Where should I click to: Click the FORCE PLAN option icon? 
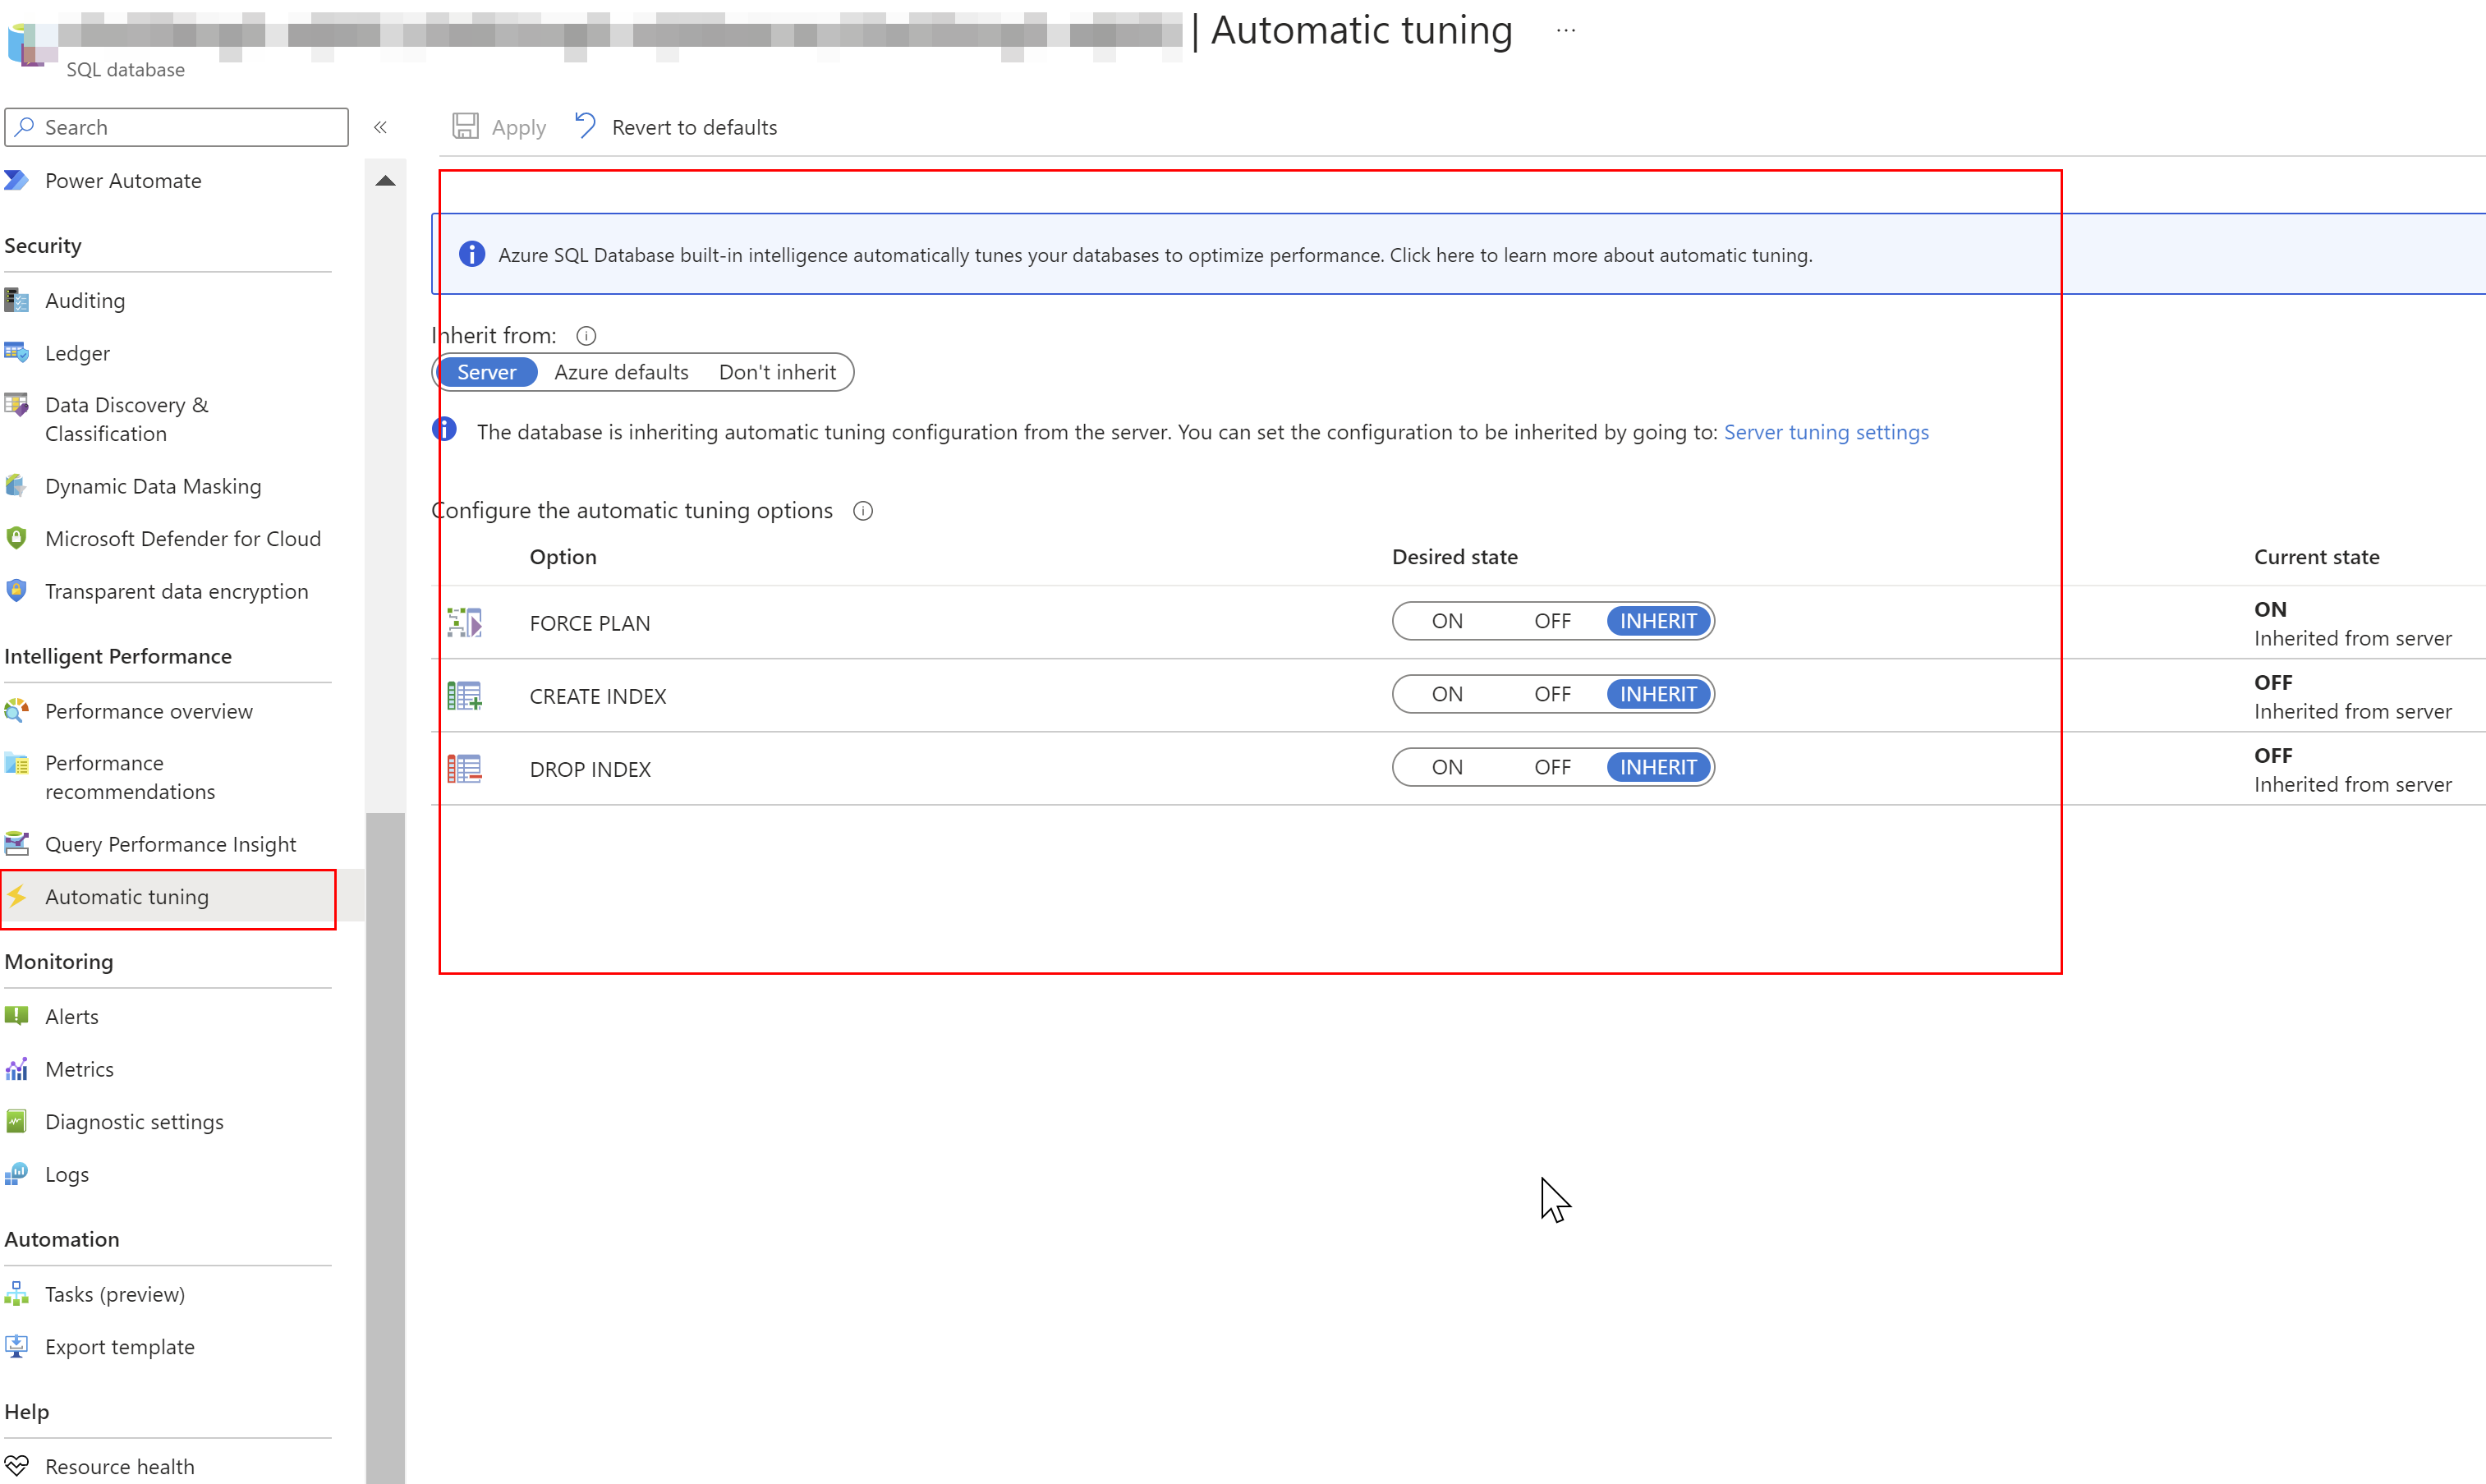coord(465,623)
